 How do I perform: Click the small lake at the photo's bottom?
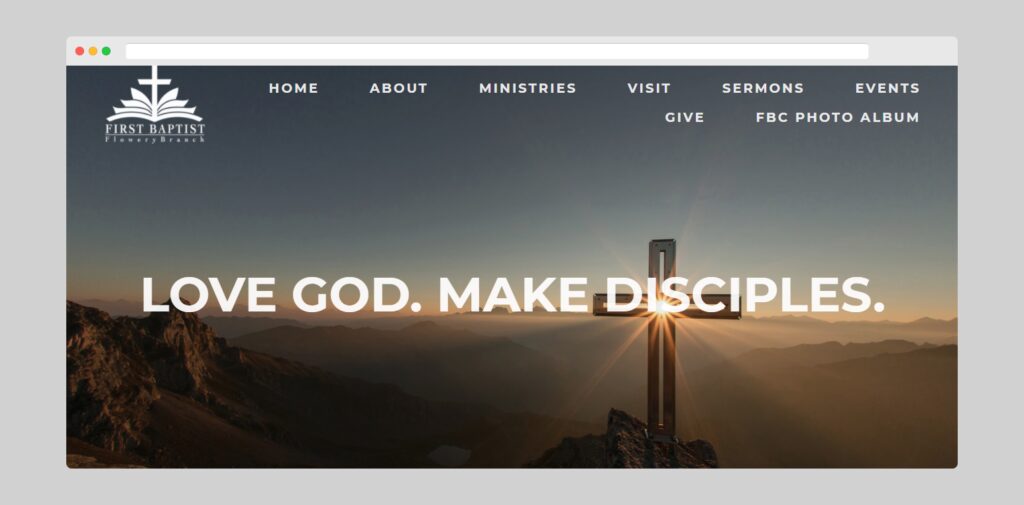(449, 455)
